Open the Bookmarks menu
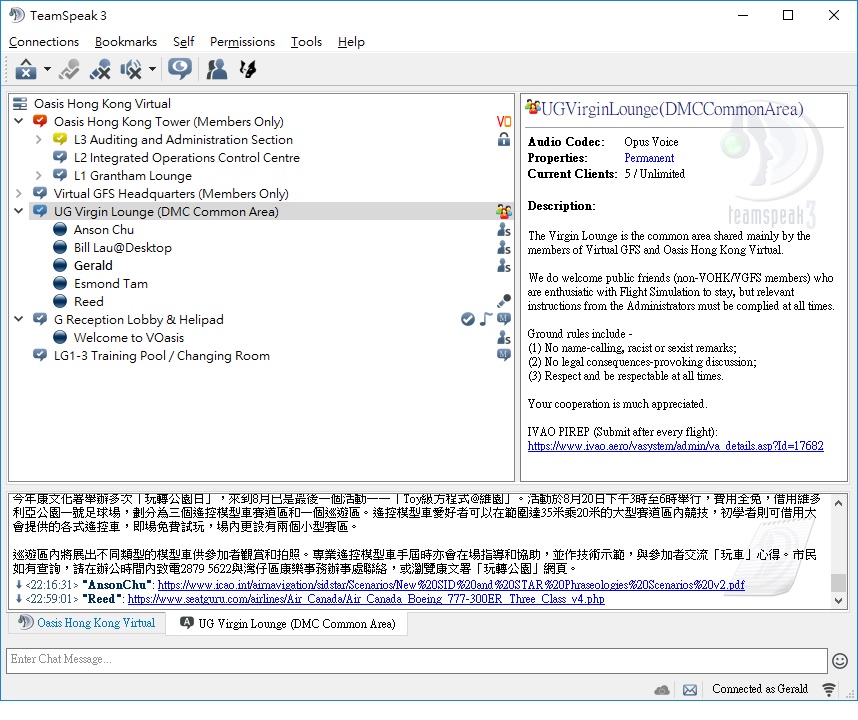The height and width of the screenshot is (720, 858). click(x=126, y=42)
